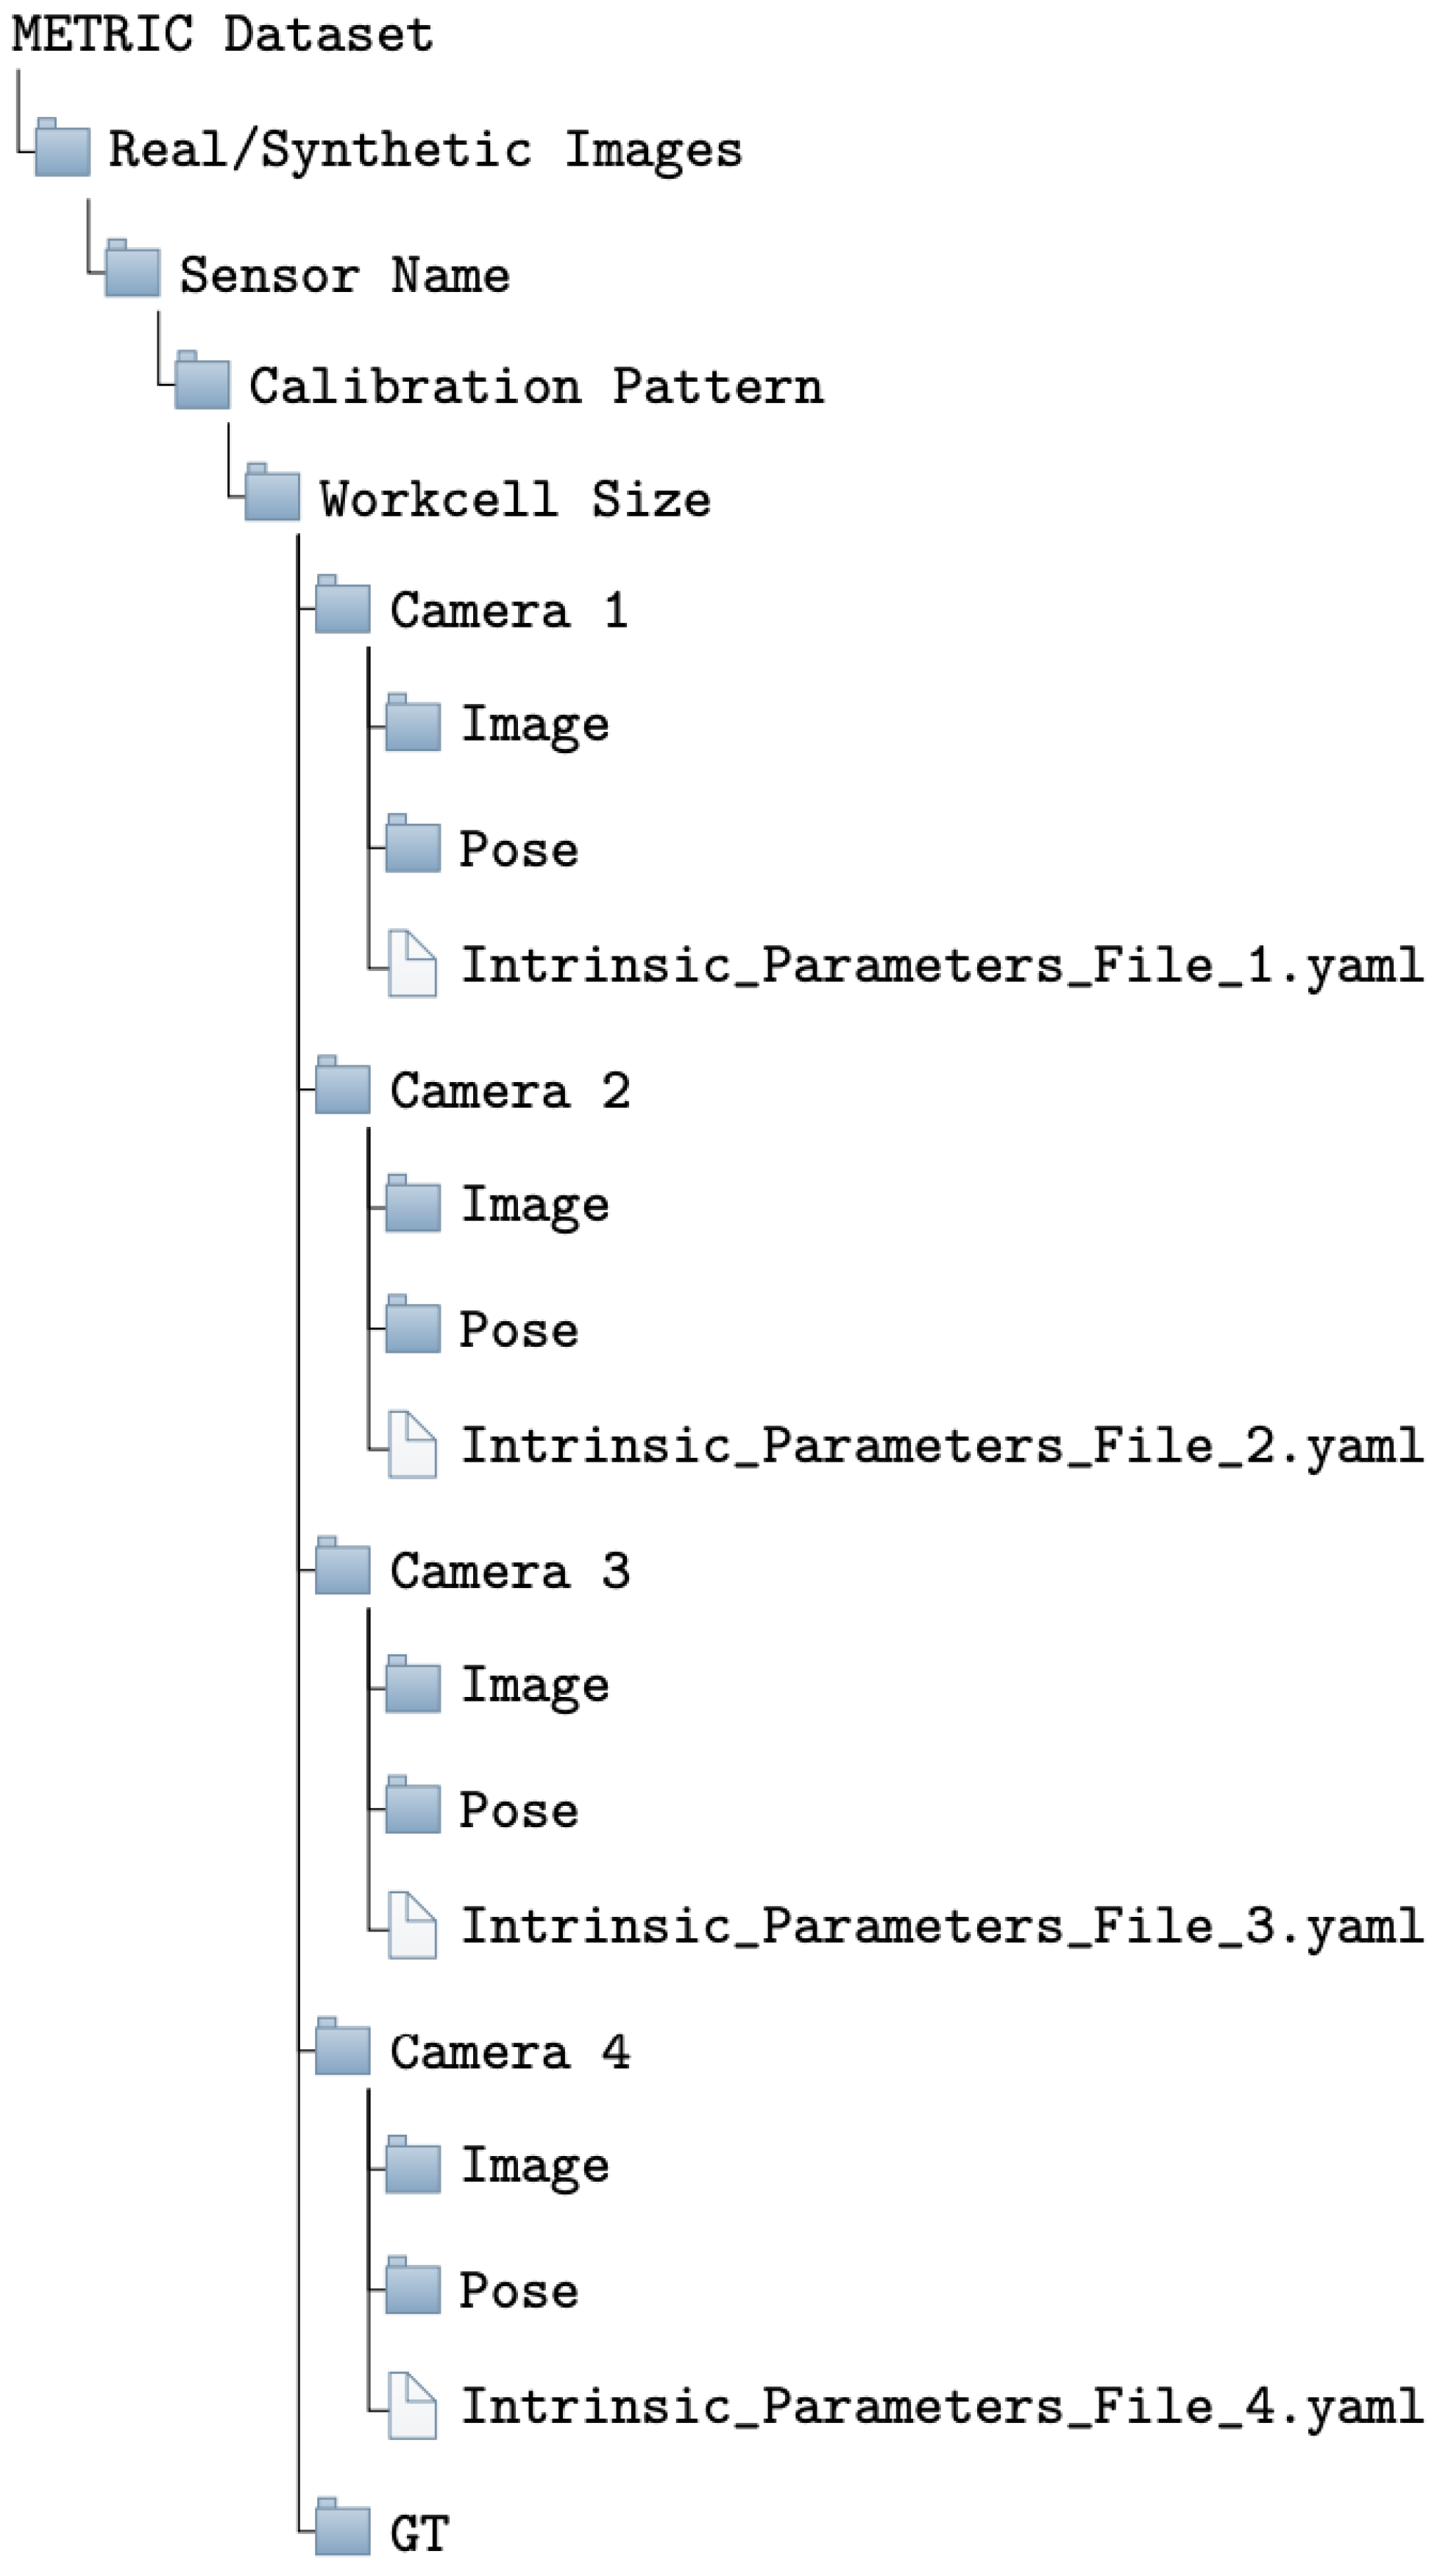1437x2576 pixels.
Task: Click the Camera 4 folder label
Action: (x=510, y=2053)
